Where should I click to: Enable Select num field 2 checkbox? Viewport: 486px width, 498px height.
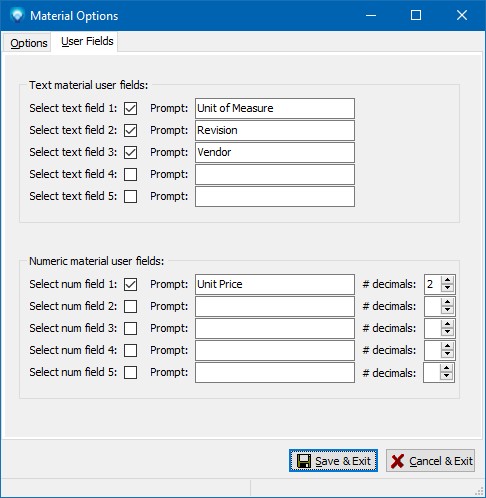[x=130, y=306]
